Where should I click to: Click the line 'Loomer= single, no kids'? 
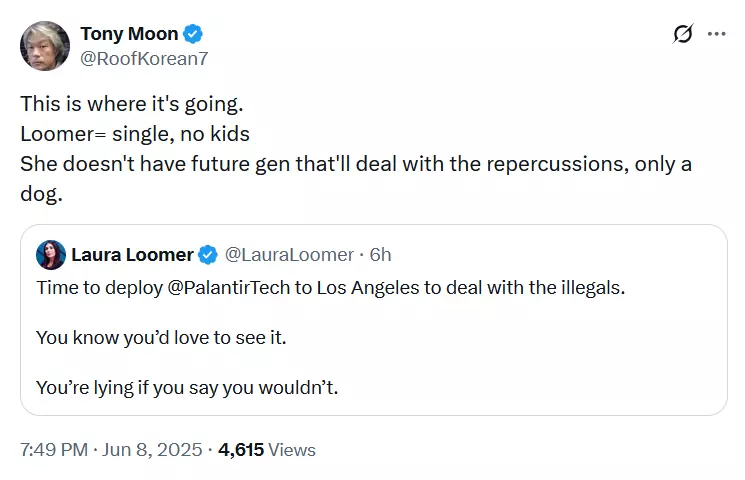135,134
